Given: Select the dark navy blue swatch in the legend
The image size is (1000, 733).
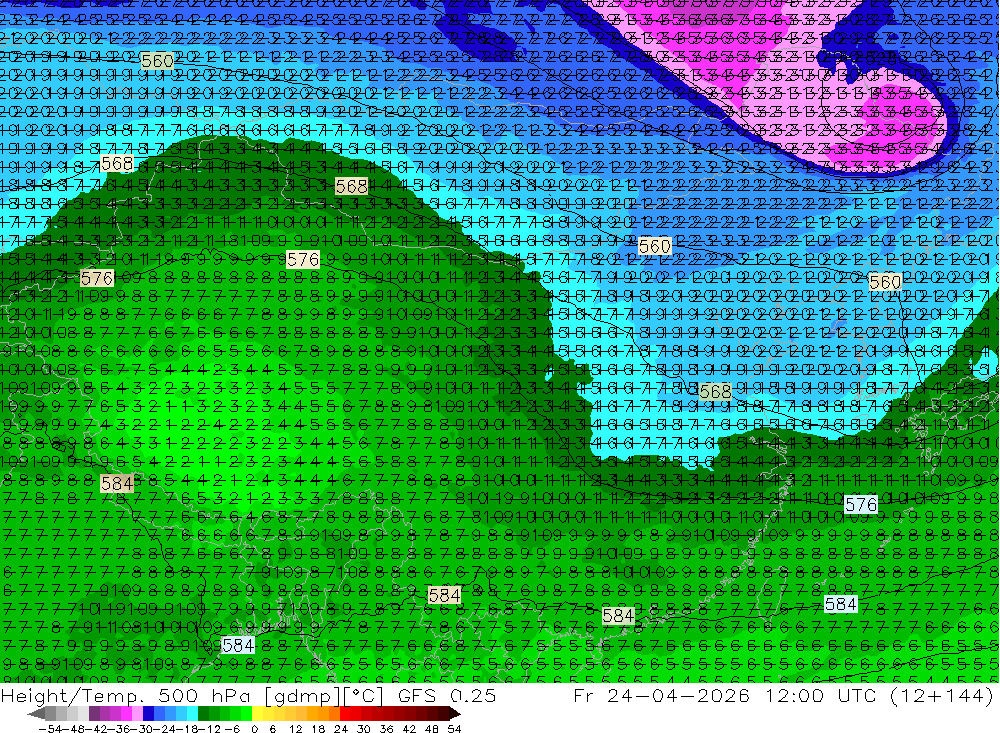Looking at the screenshot, I should point(149,714).
